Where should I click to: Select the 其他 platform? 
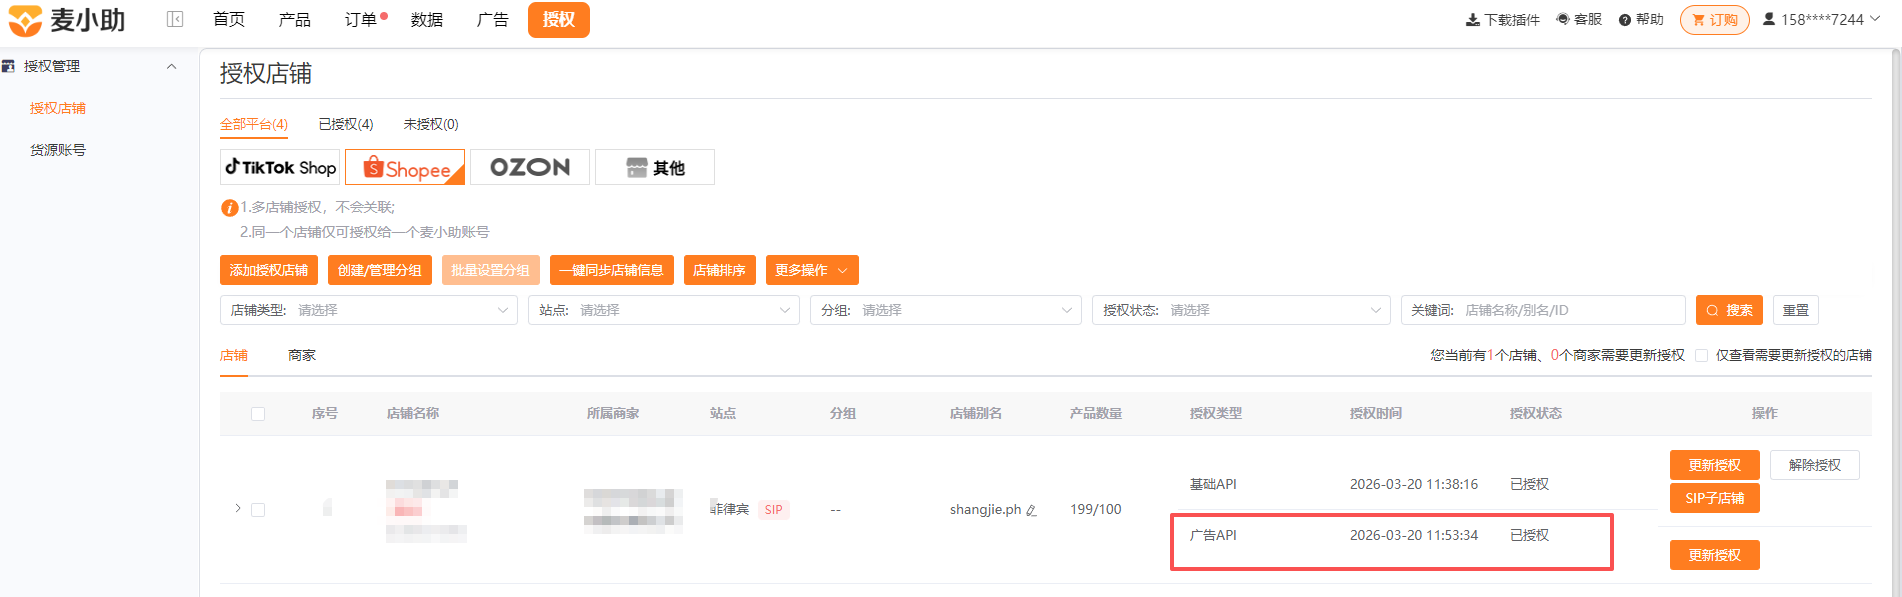[655, 167]
